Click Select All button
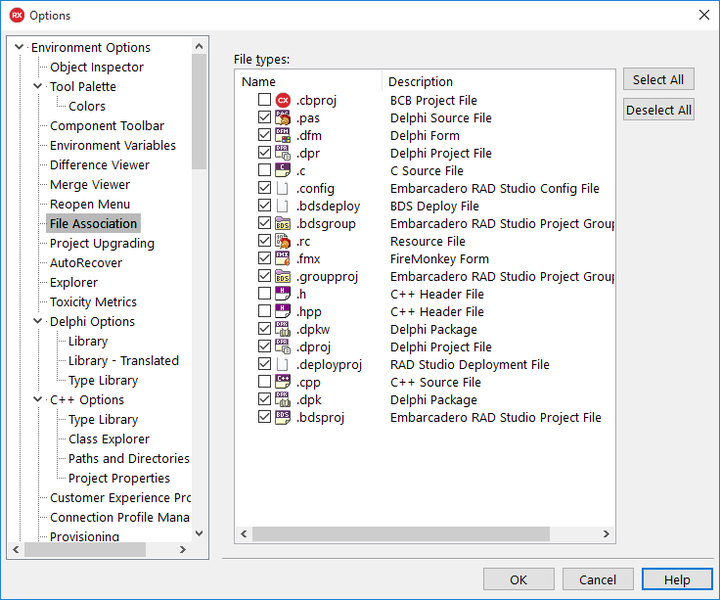This screenshot has width=720, height=600. (658, 79)
